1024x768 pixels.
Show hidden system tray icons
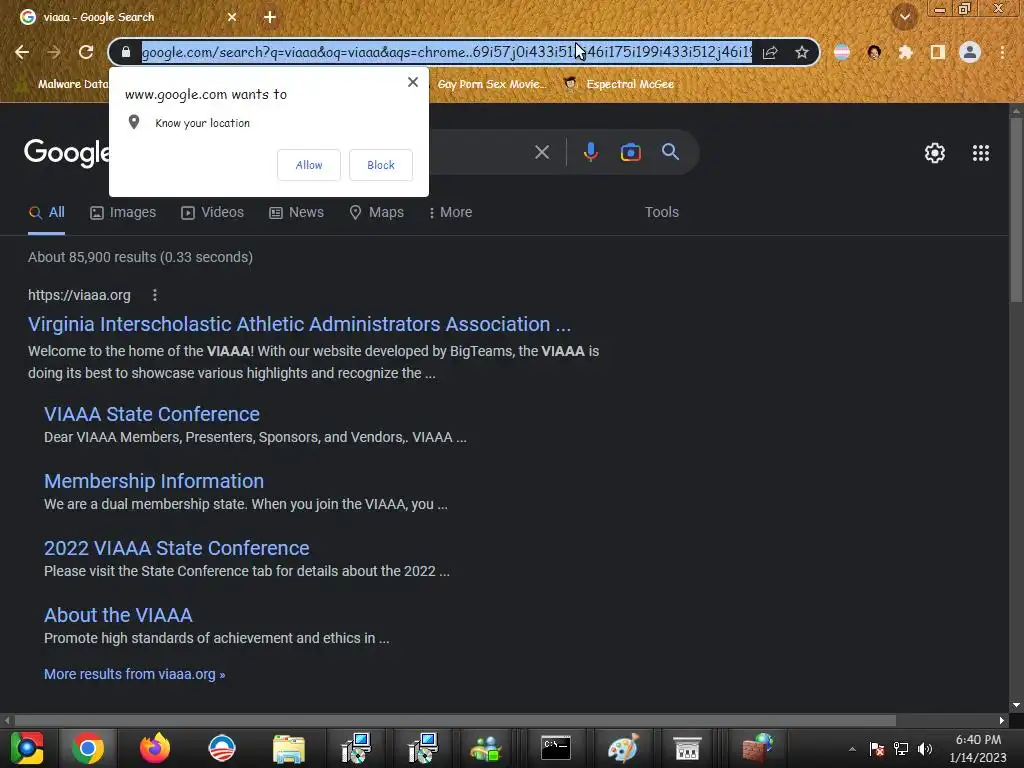pyautogui.click(x=852, y=749)
